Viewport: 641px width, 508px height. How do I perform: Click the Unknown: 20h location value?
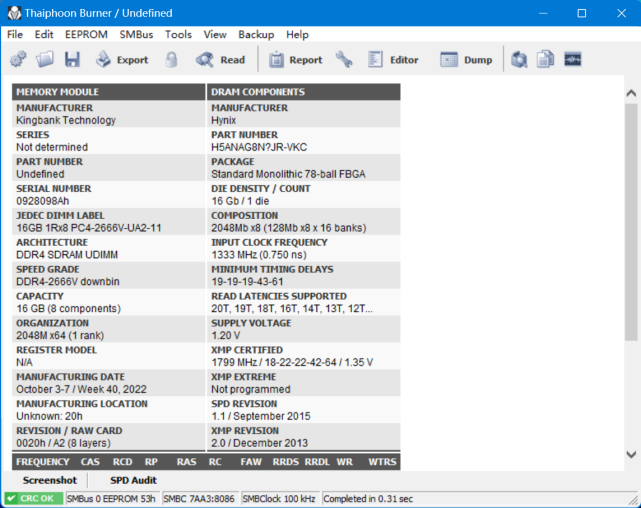point(49,416)
